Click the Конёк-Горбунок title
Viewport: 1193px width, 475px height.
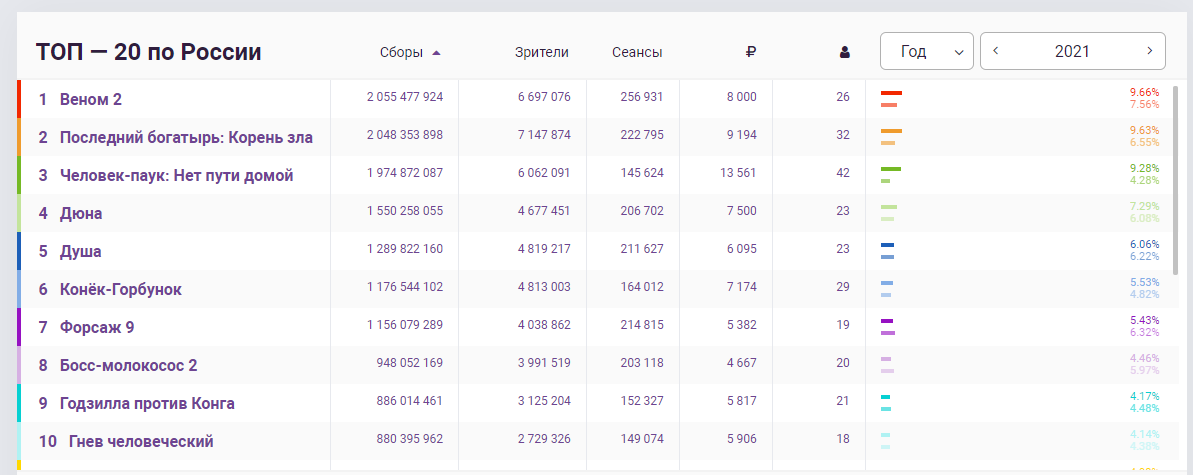point(120,289)
